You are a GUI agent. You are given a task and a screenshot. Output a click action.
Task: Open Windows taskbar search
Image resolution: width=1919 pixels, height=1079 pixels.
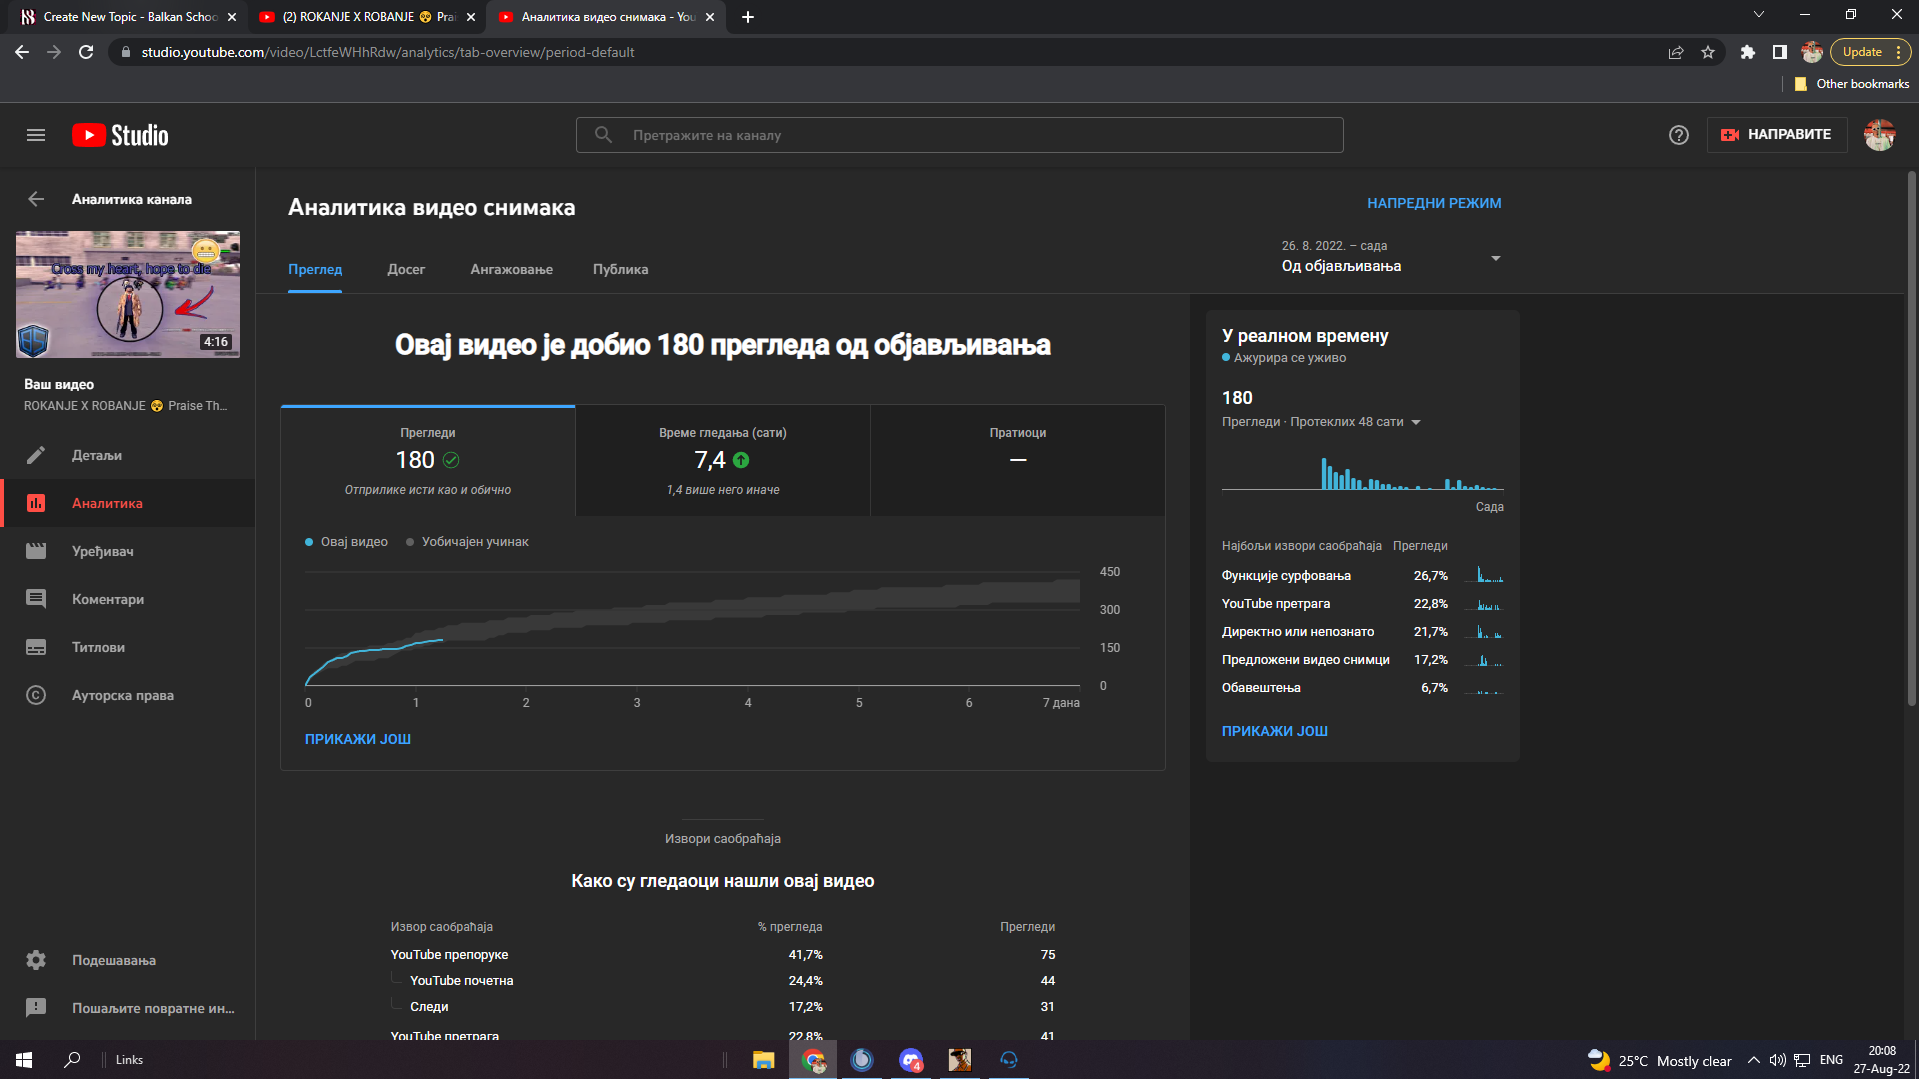pos(72,1060)
